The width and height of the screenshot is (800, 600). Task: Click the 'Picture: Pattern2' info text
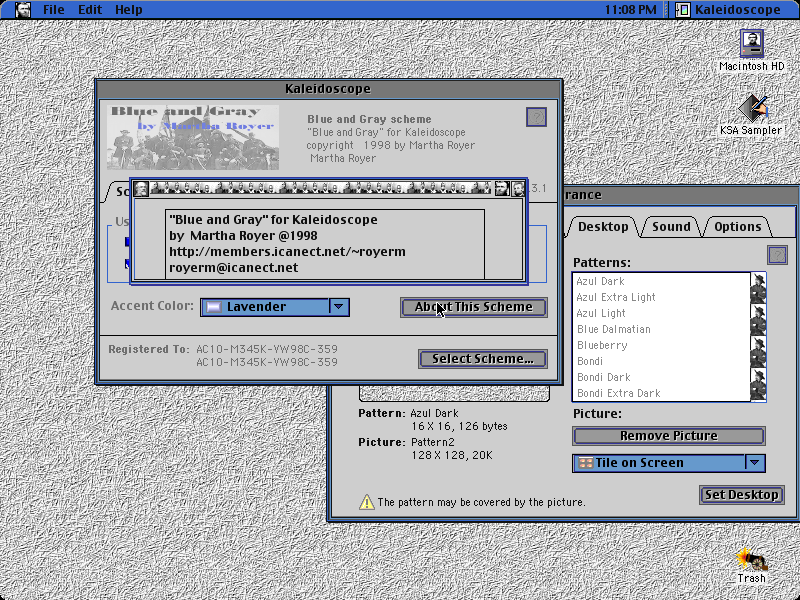[406, 442]
